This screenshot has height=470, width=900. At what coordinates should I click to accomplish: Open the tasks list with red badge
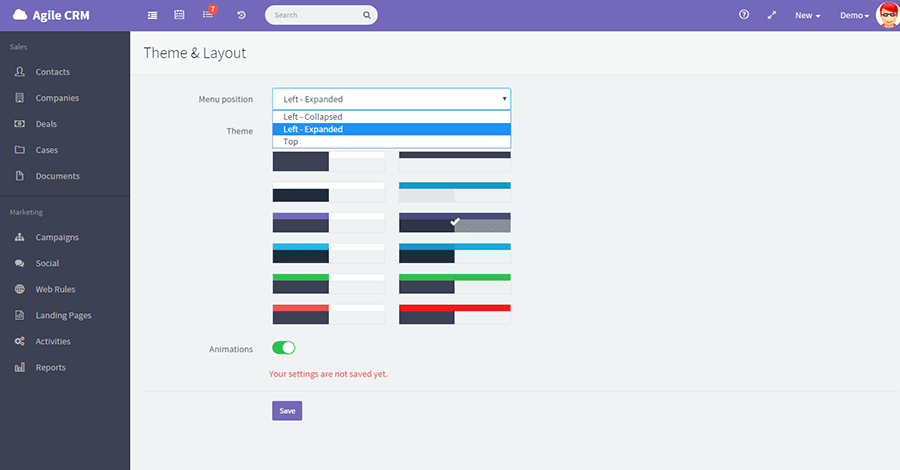coord(208,15)
